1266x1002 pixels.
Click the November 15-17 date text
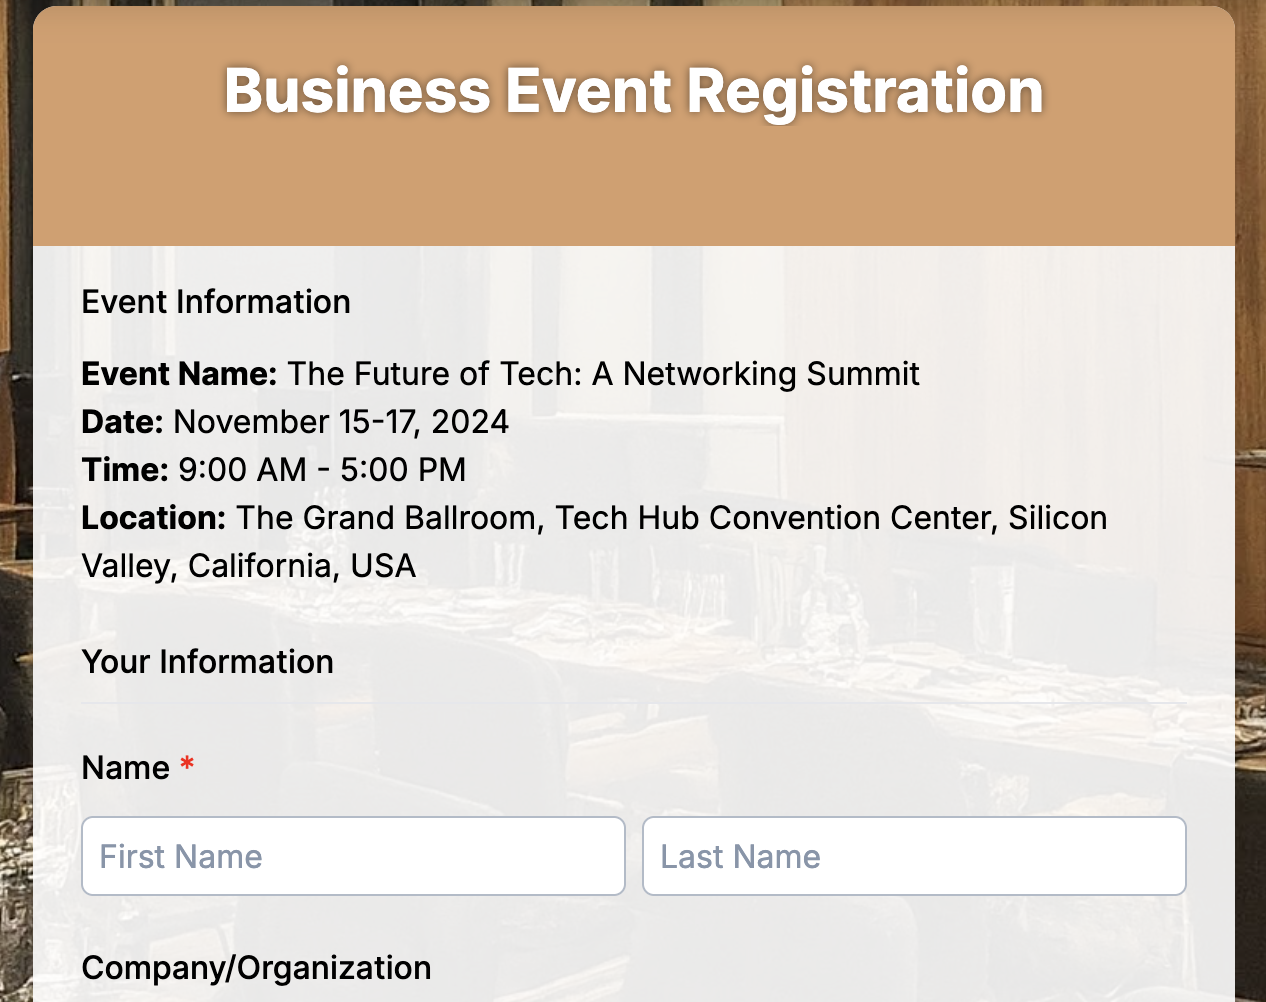[x=340, y=422]
